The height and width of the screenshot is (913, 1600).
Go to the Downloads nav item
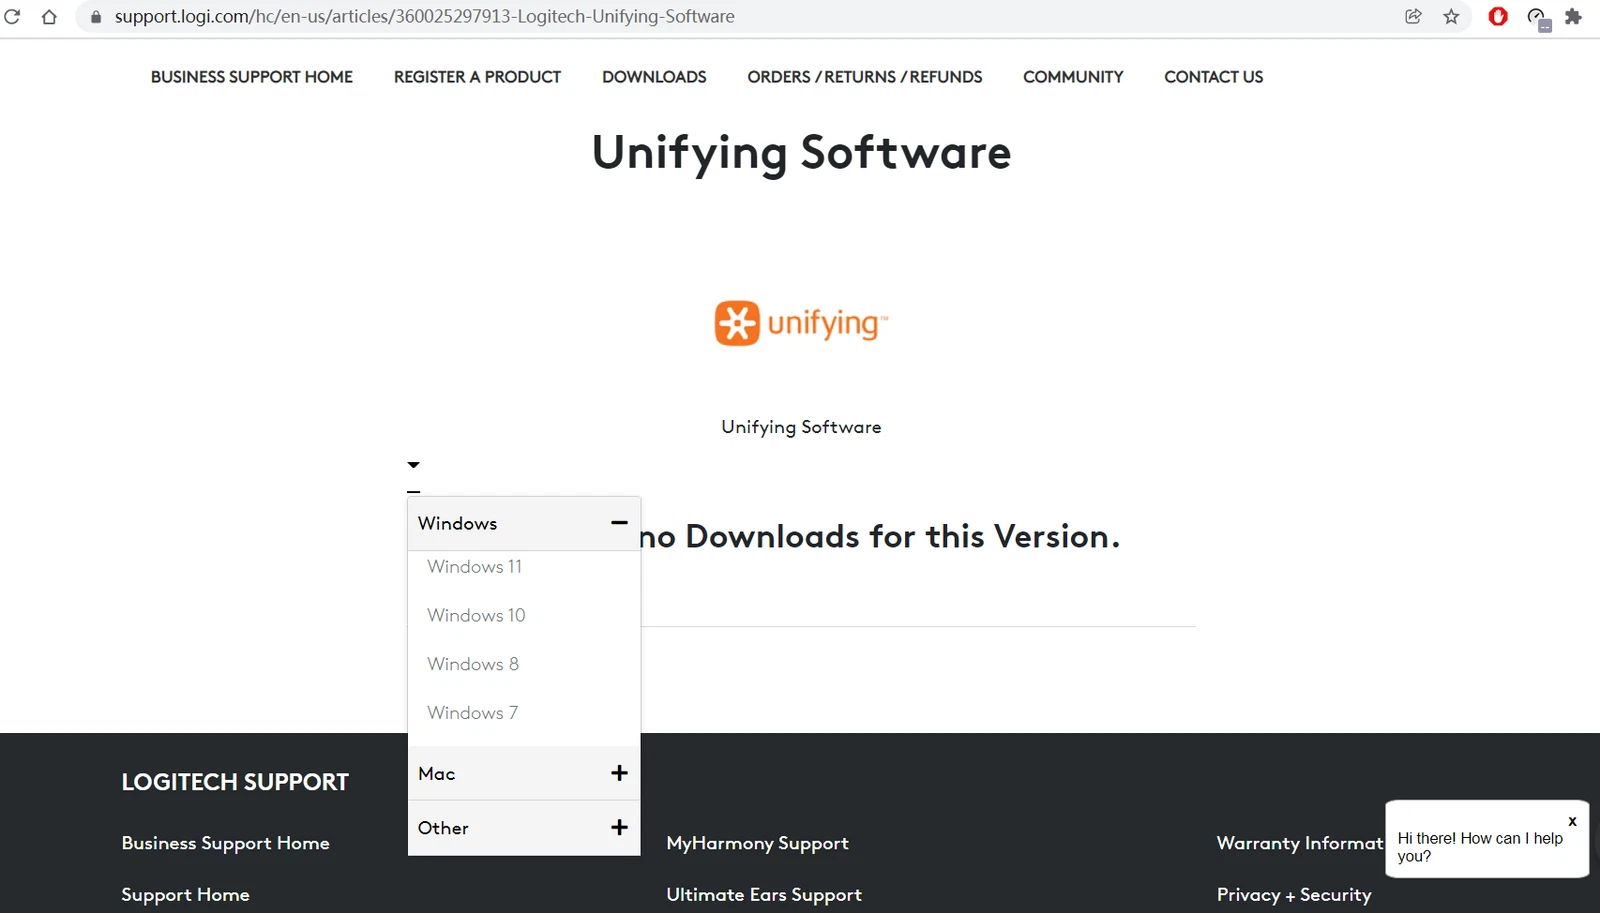(654, 77)
